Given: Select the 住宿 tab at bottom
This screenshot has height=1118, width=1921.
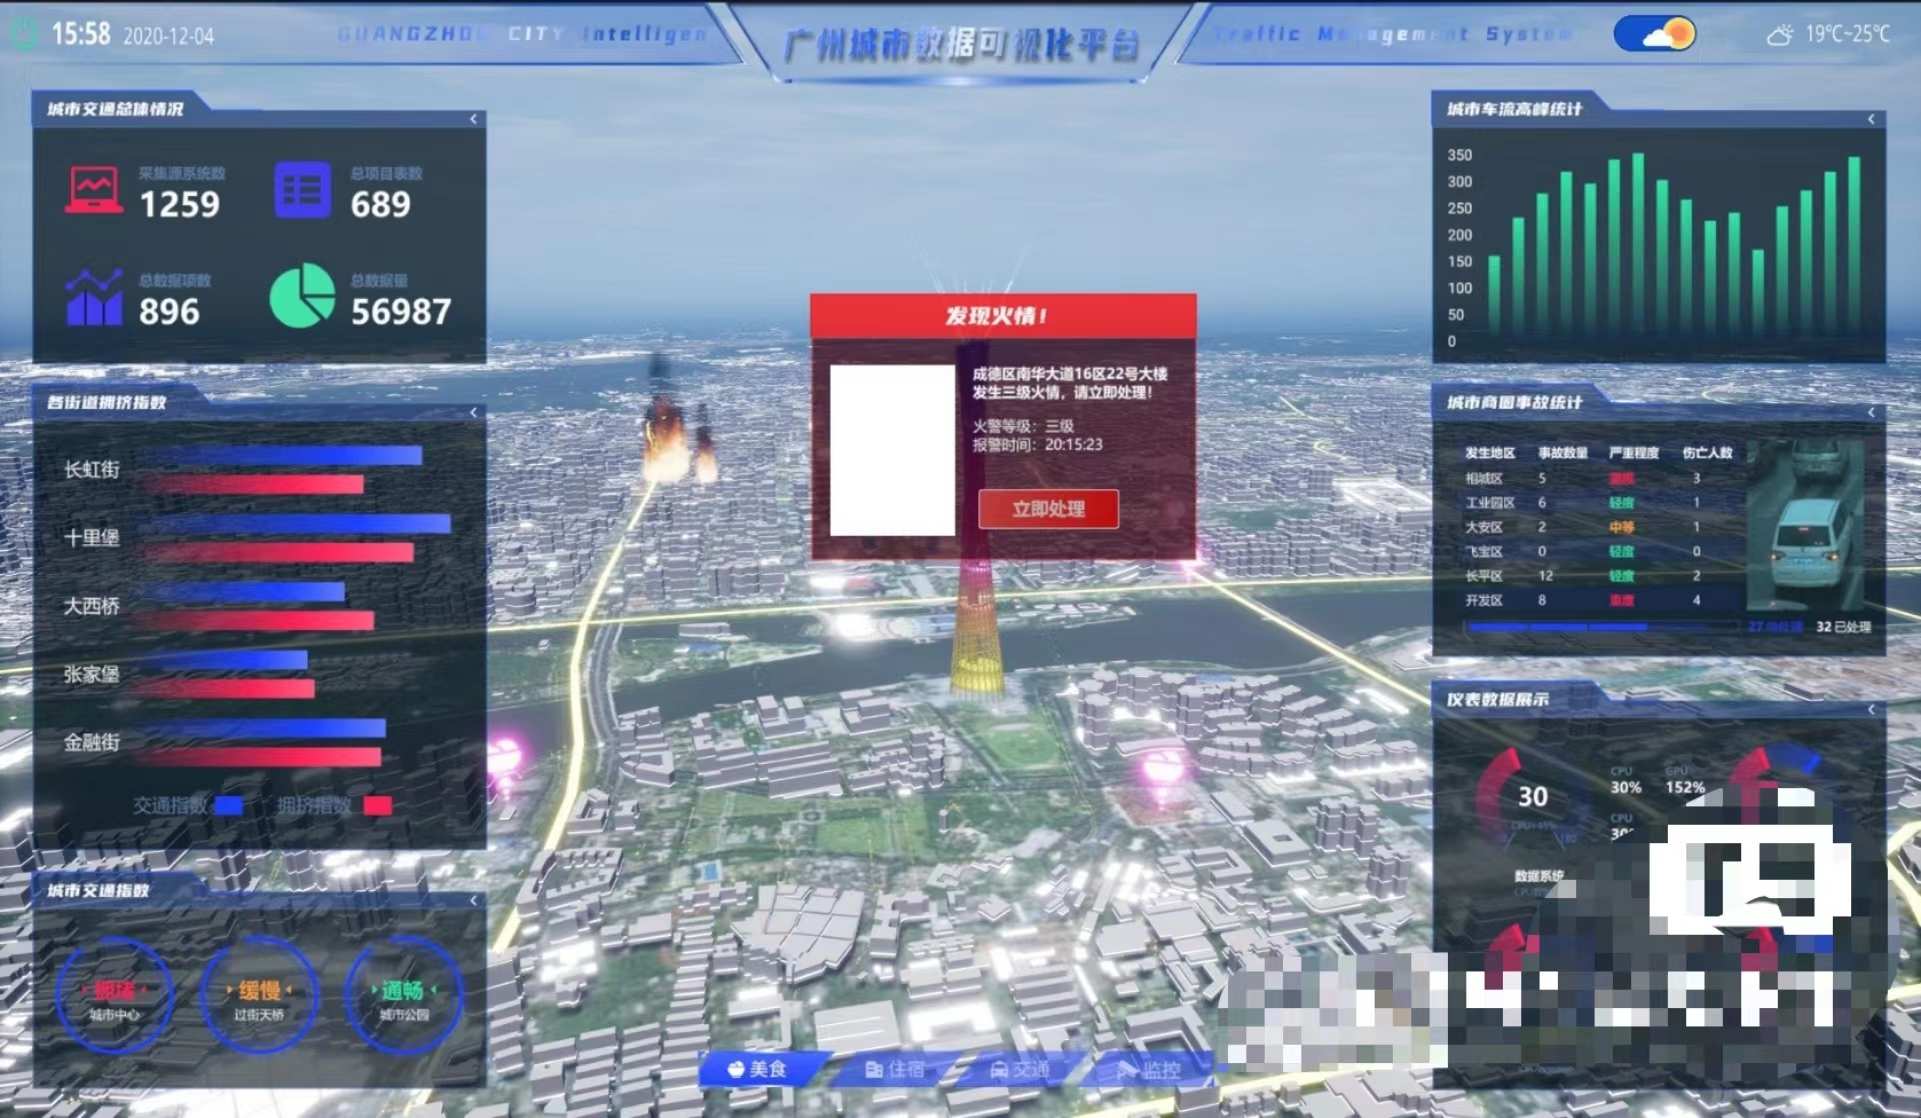Looking at the screenshot, I should point(895,1069).
